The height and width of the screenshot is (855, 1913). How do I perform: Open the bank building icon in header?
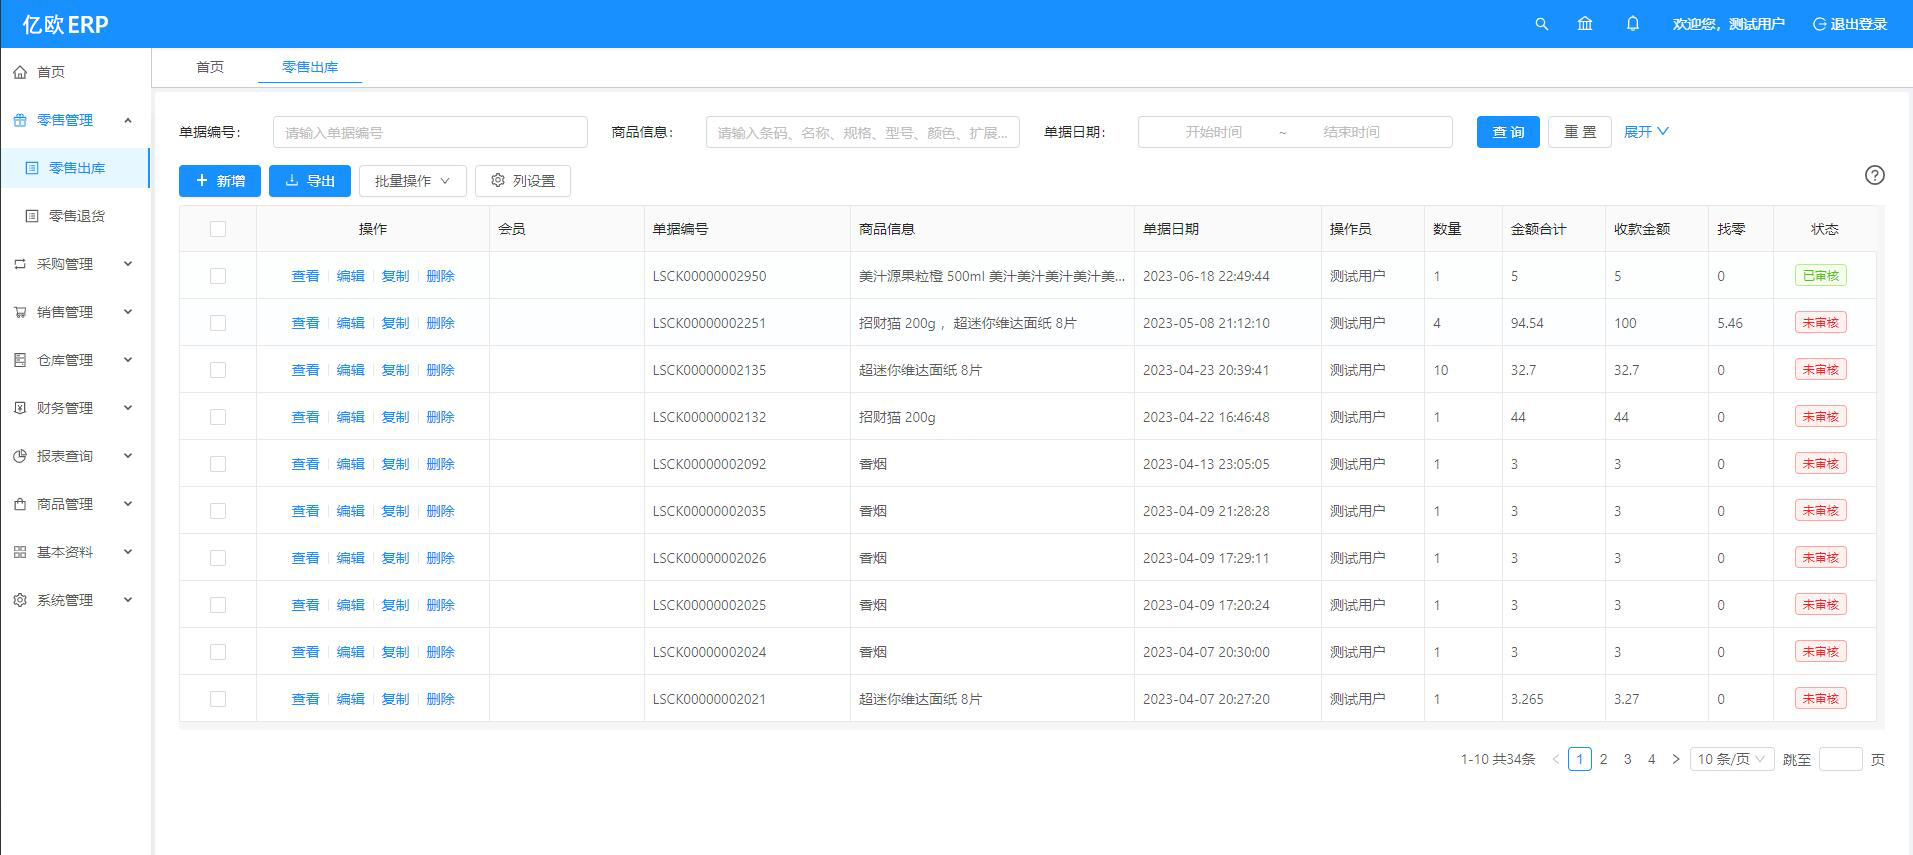click(1585, 24)
